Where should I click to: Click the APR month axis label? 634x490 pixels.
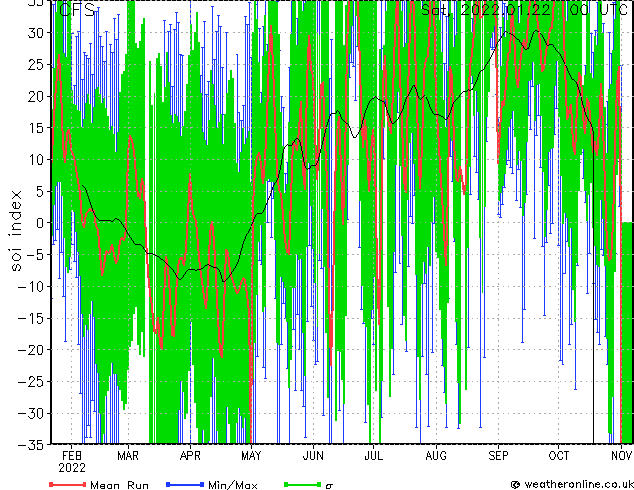190,456
